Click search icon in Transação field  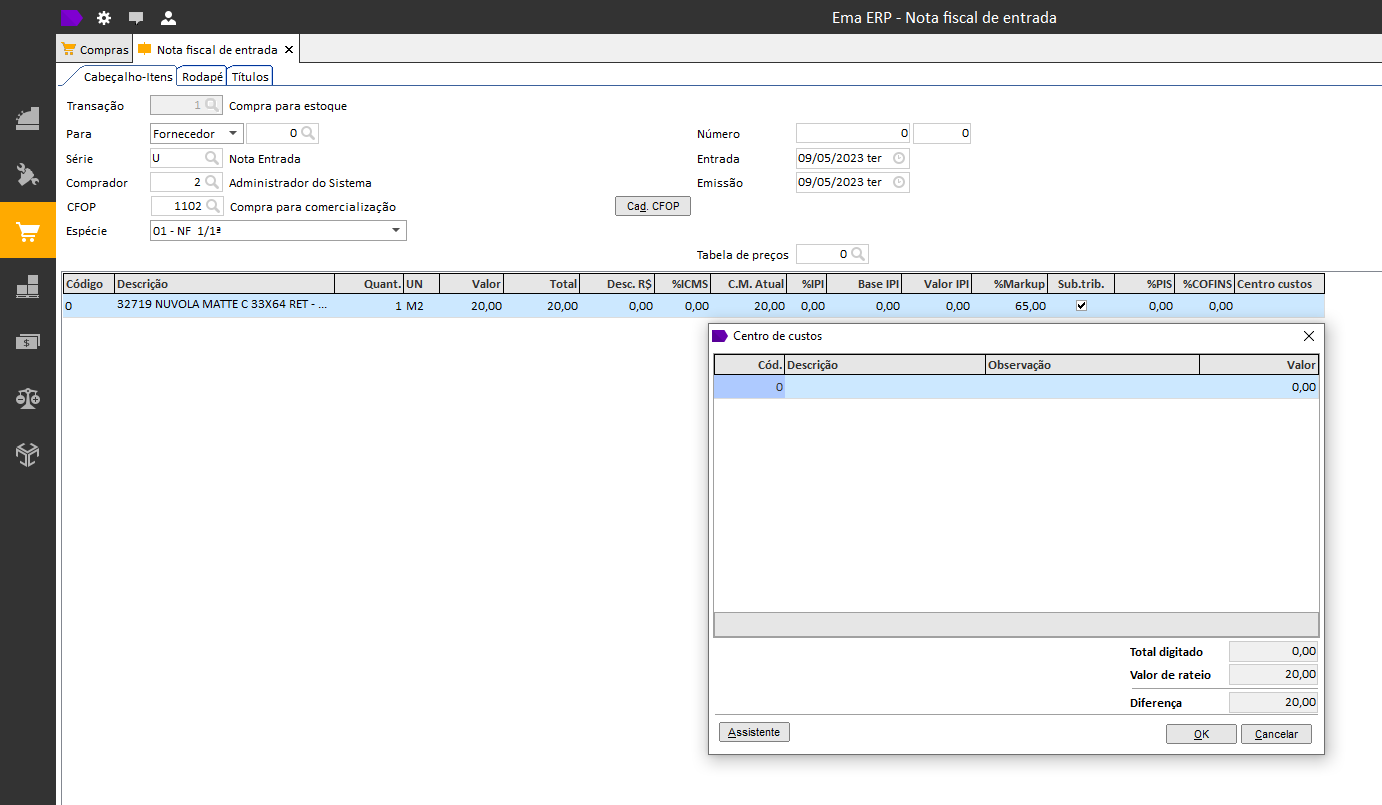pyautogui.click(x=211, y=105)
